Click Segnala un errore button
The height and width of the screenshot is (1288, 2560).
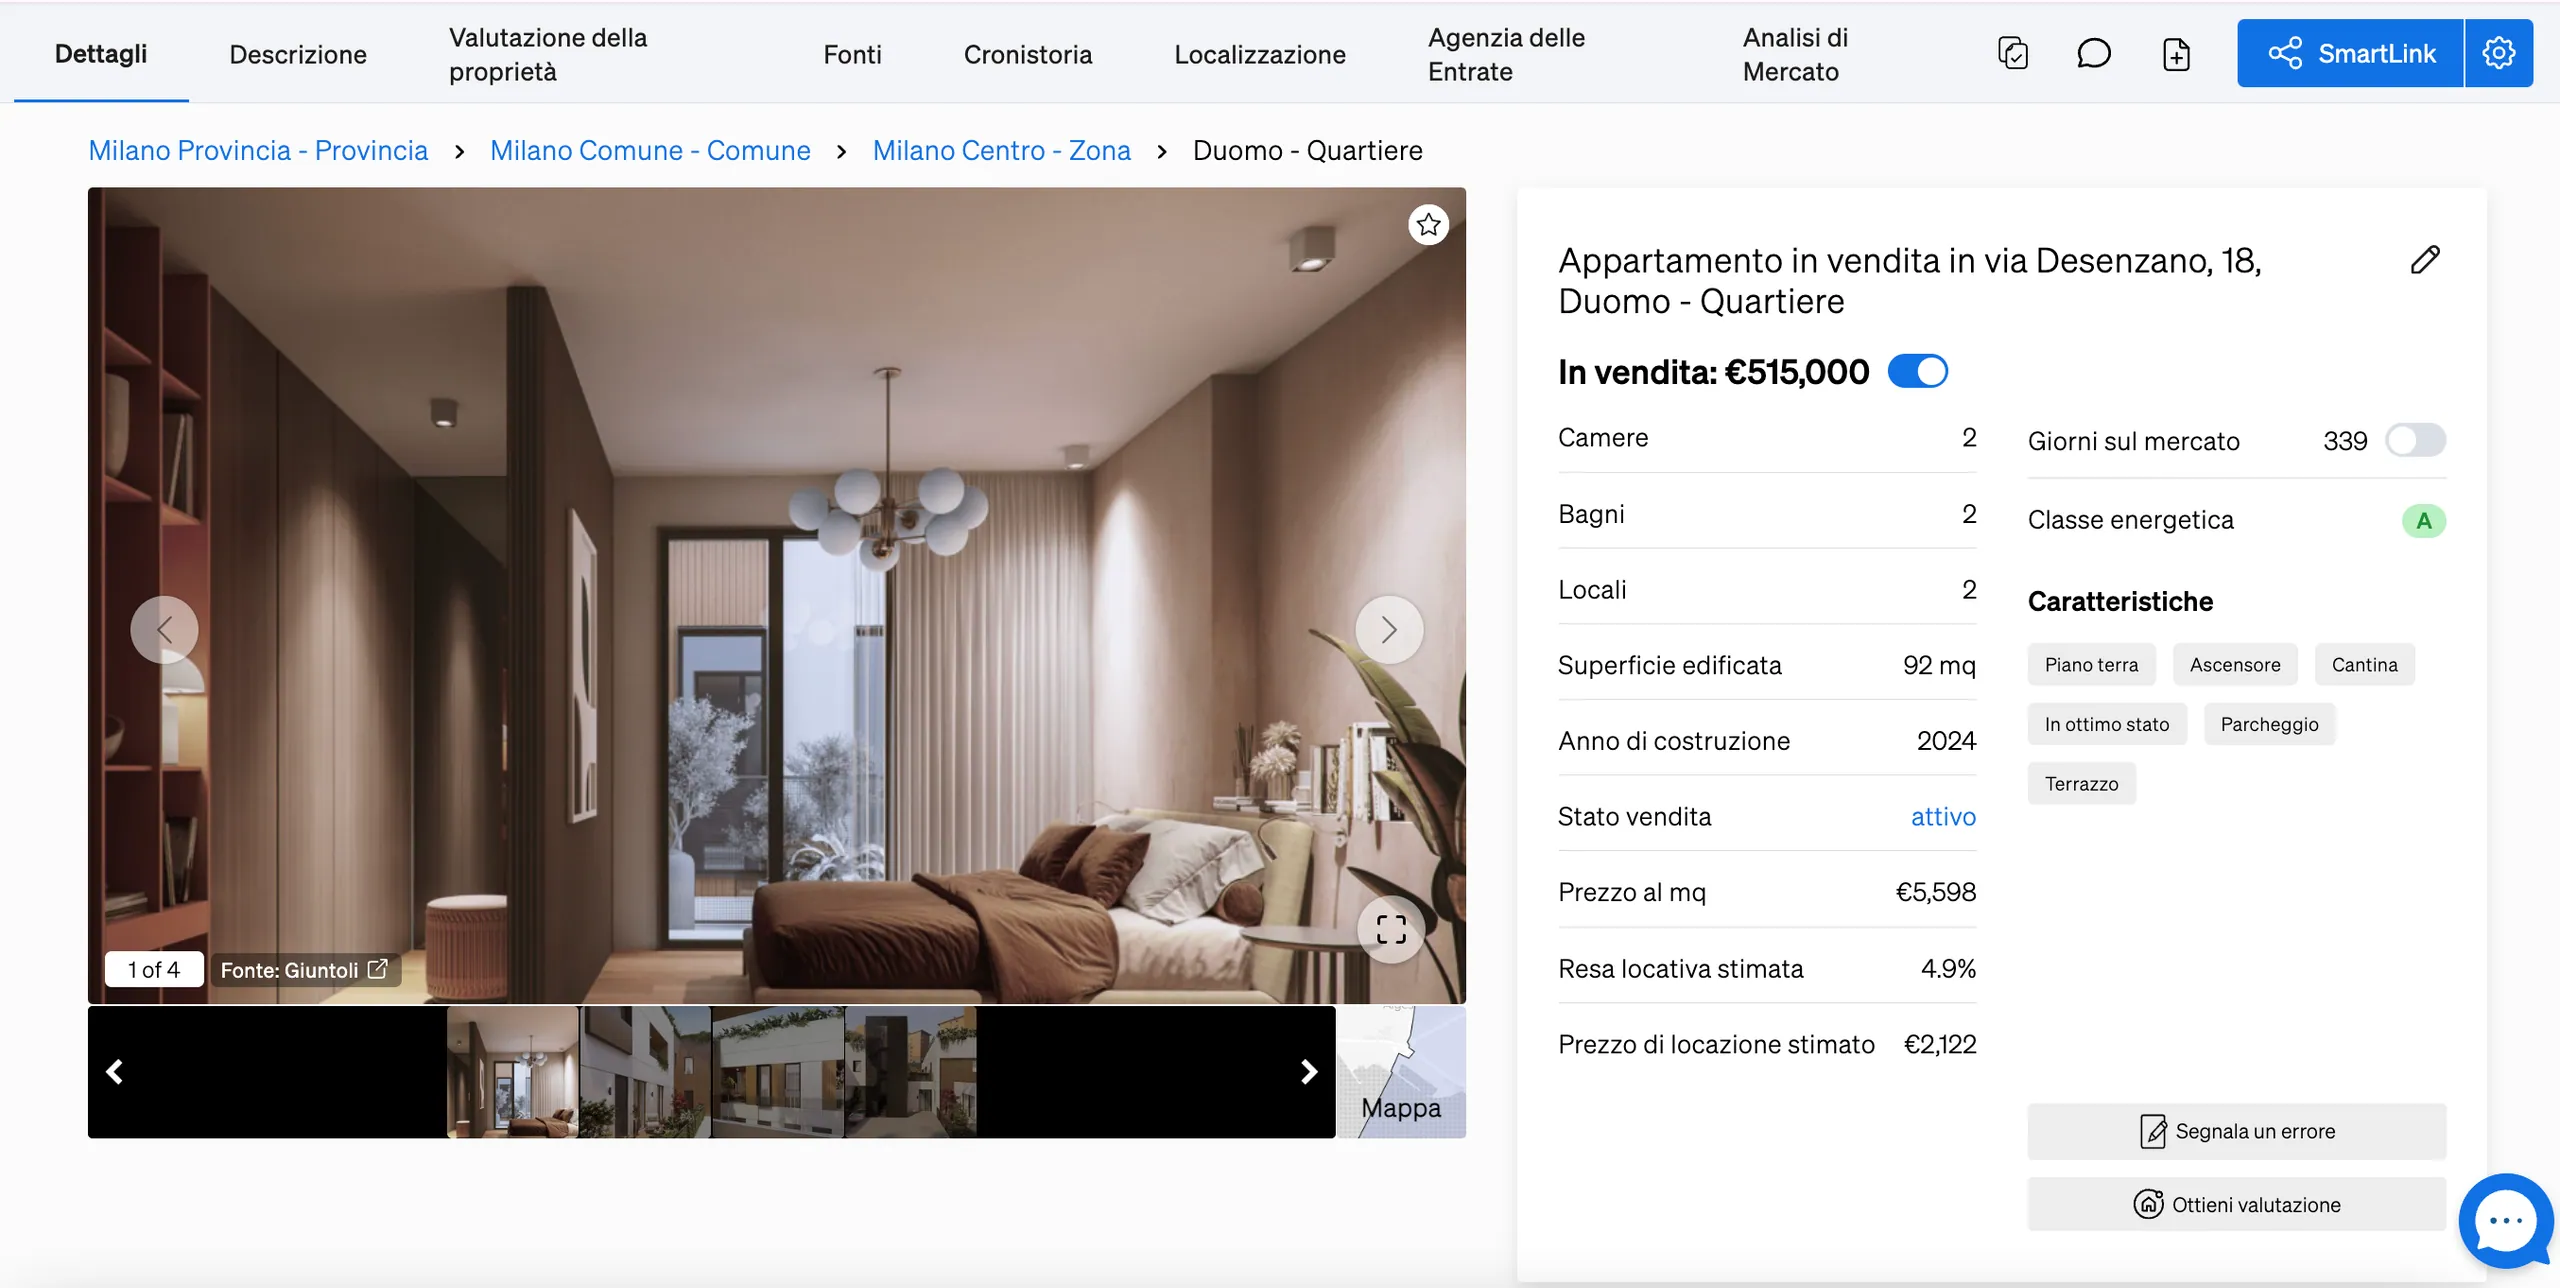2236,1131
